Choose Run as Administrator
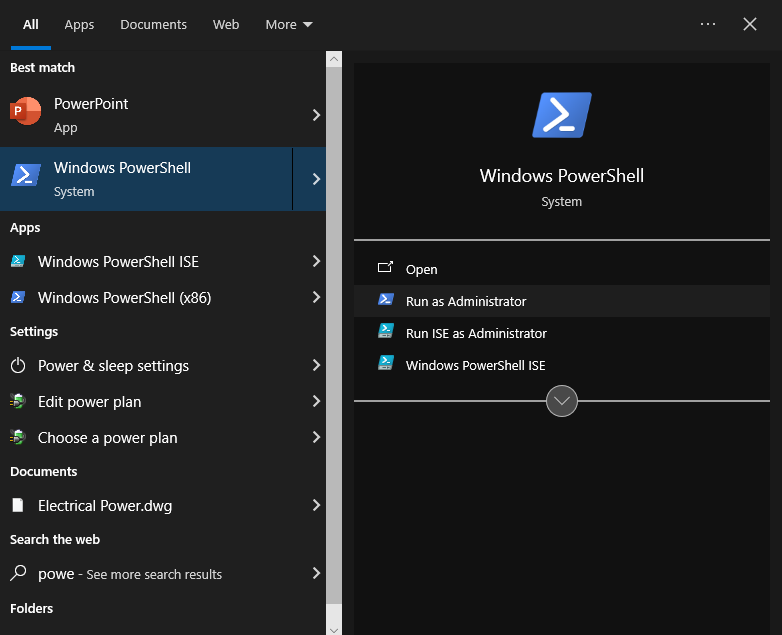 pyautogui.click(x=562, y=301)
